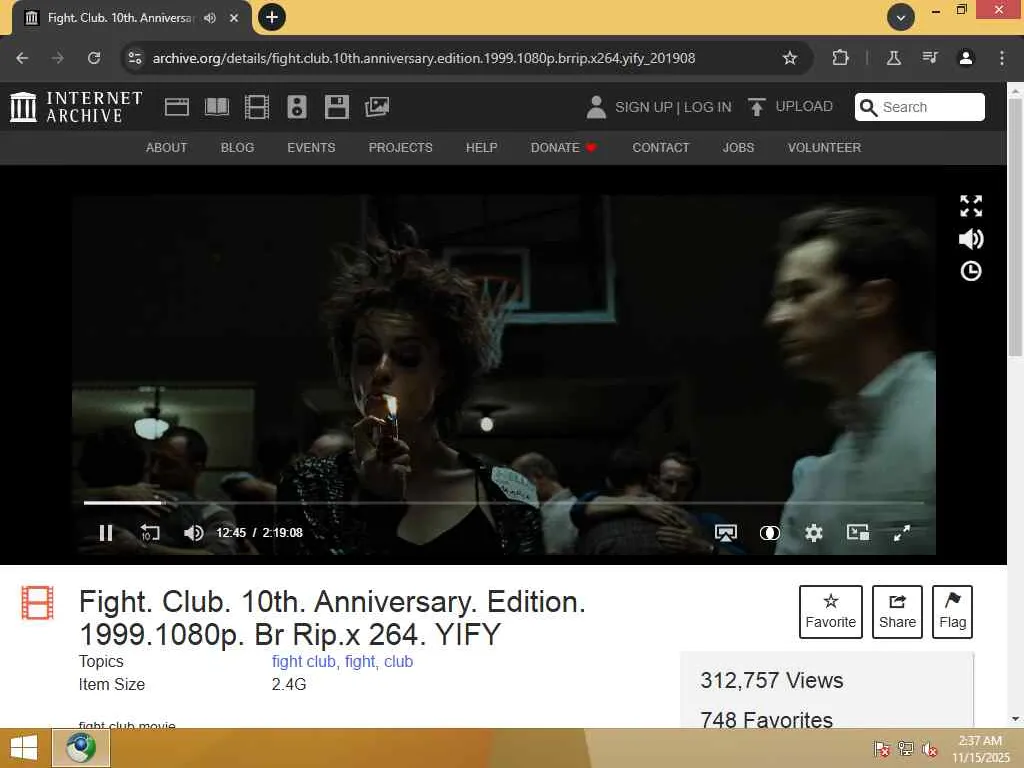Toggle picture-in-picture mode
The height and width of the screenshot is (768, 1024).
tap(857, 533)
